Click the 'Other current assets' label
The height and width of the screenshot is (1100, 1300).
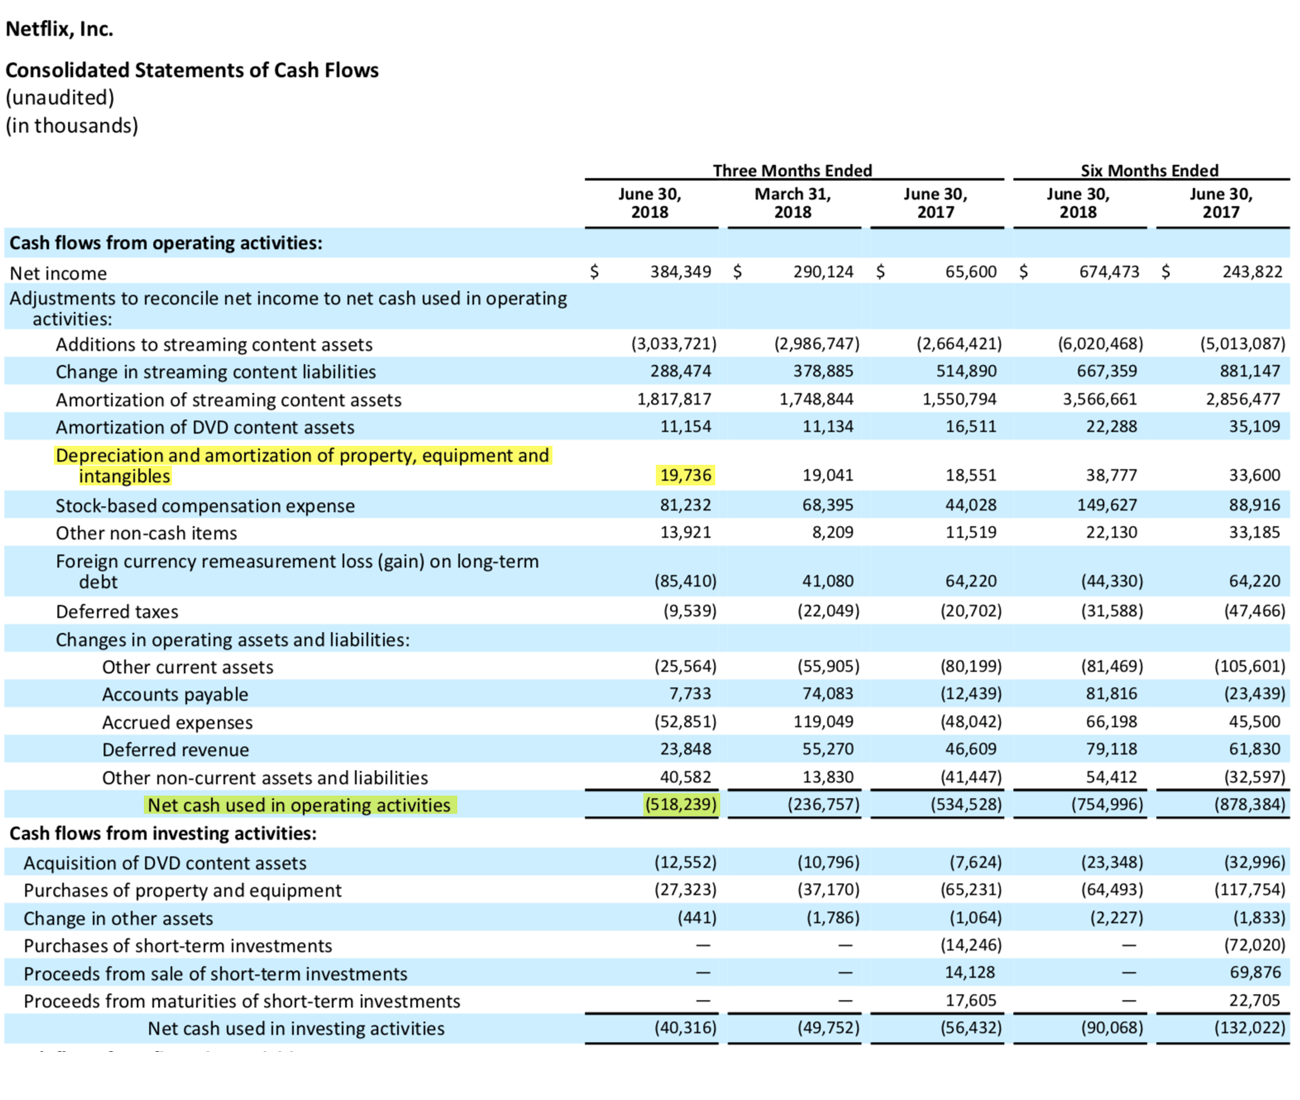tap(187, 667)
